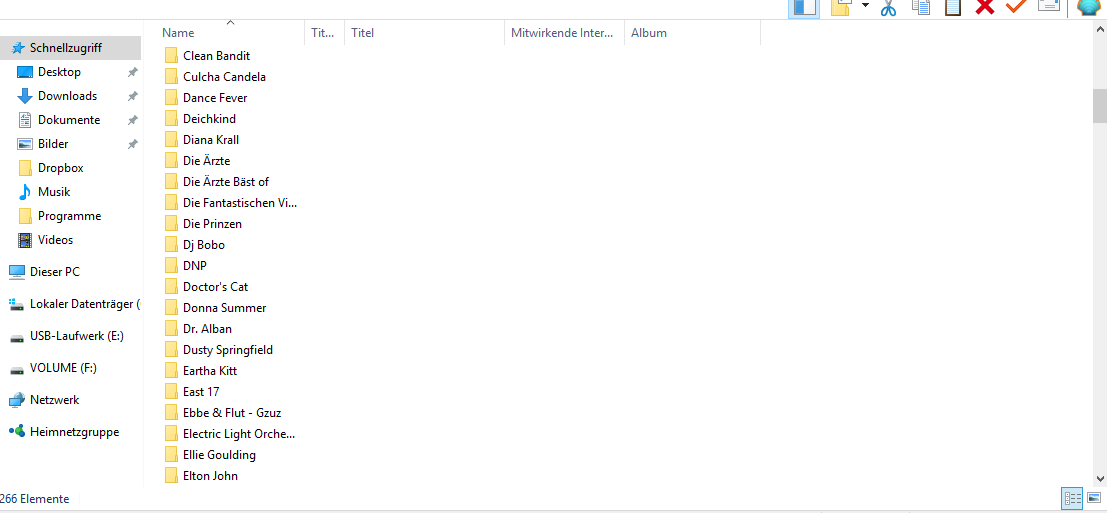Sort by the Name column header
Screen dimensions: 1107x513
pyautogui.click(x=178, y=33)
